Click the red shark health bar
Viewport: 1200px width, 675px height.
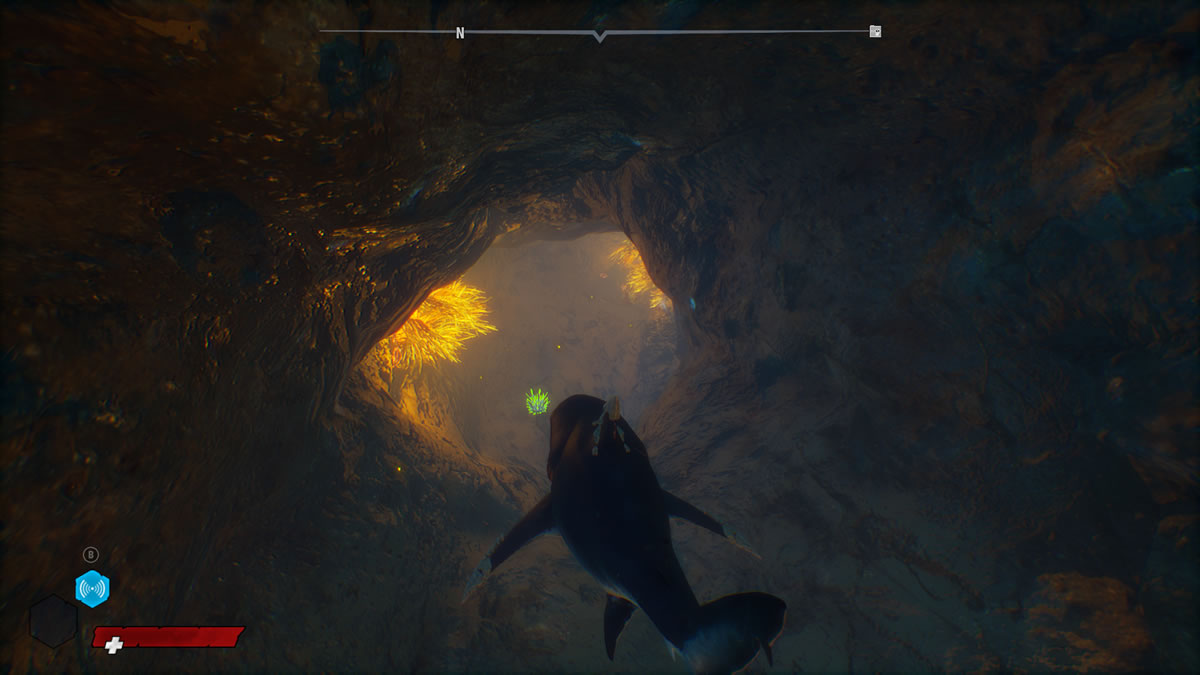(168, 637)
